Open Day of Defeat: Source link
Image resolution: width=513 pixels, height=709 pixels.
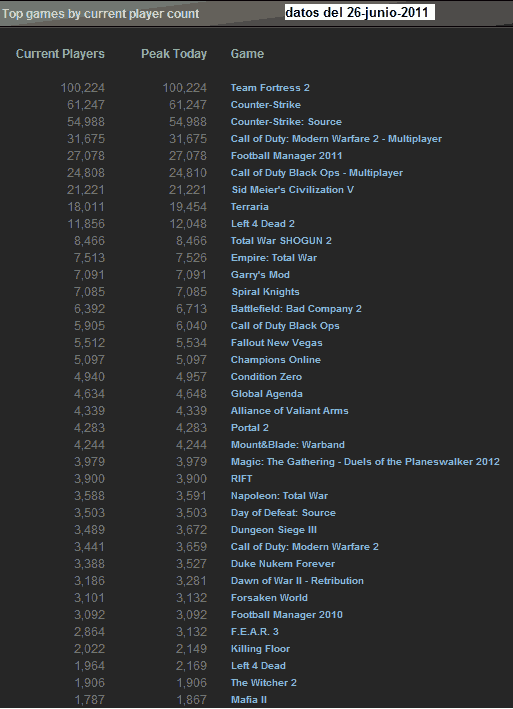[x=283, y=513]
